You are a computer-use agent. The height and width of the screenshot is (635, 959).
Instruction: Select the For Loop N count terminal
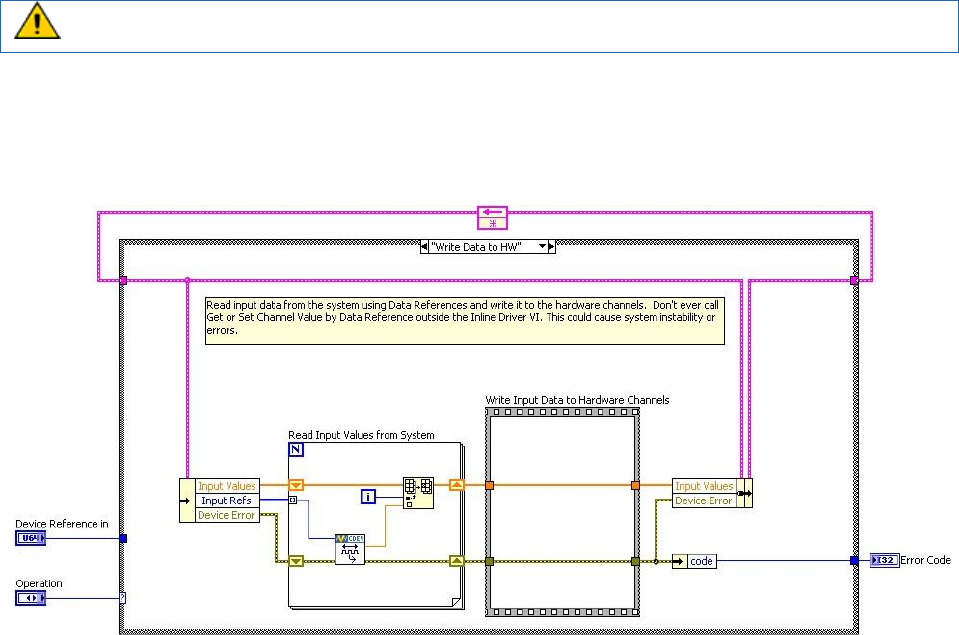[x=295, y=450]
